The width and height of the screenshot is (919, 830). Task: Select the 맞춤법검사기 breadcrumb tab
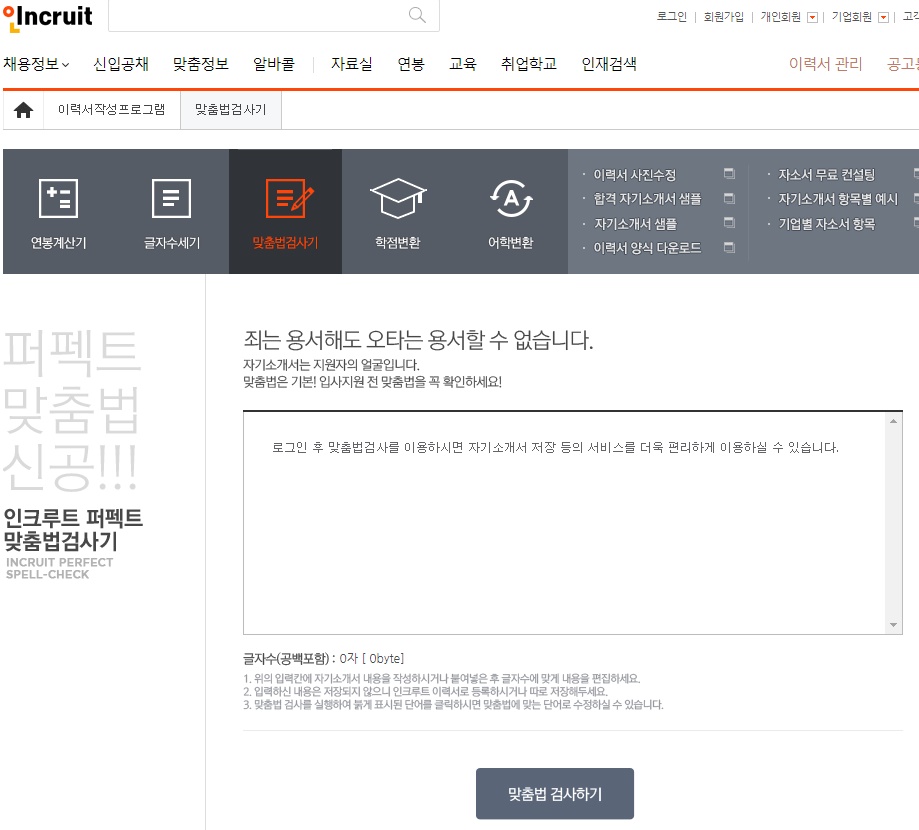[231, 110]
